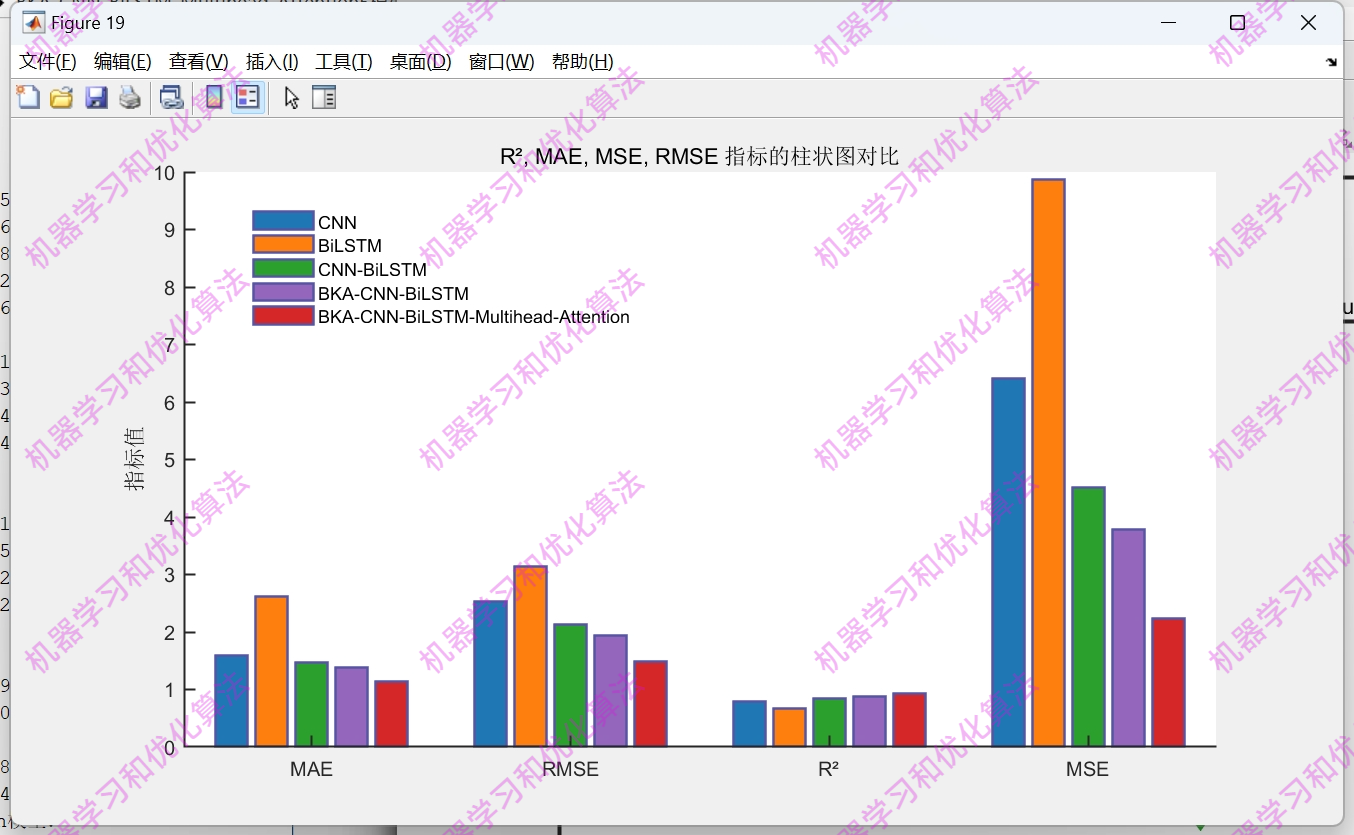Select the orange BiLSTM bar in RMSE group

click(530, 656)
